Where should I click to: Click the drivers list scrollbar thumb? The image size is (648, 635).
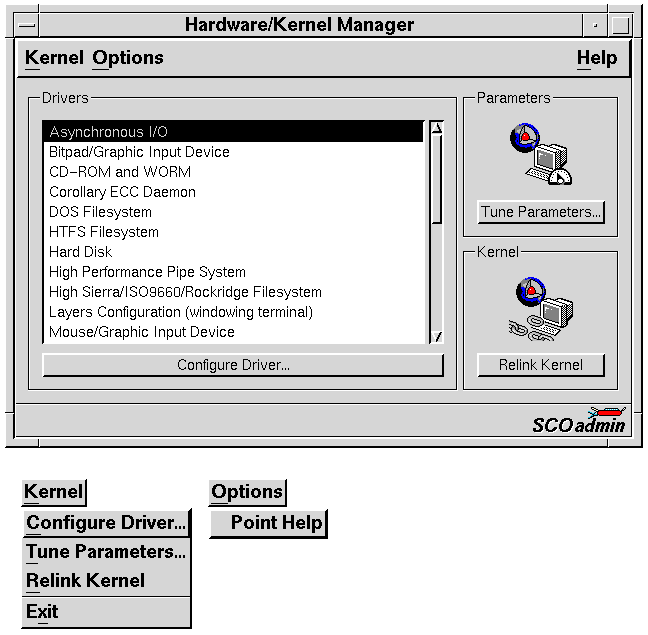(436, 180)
